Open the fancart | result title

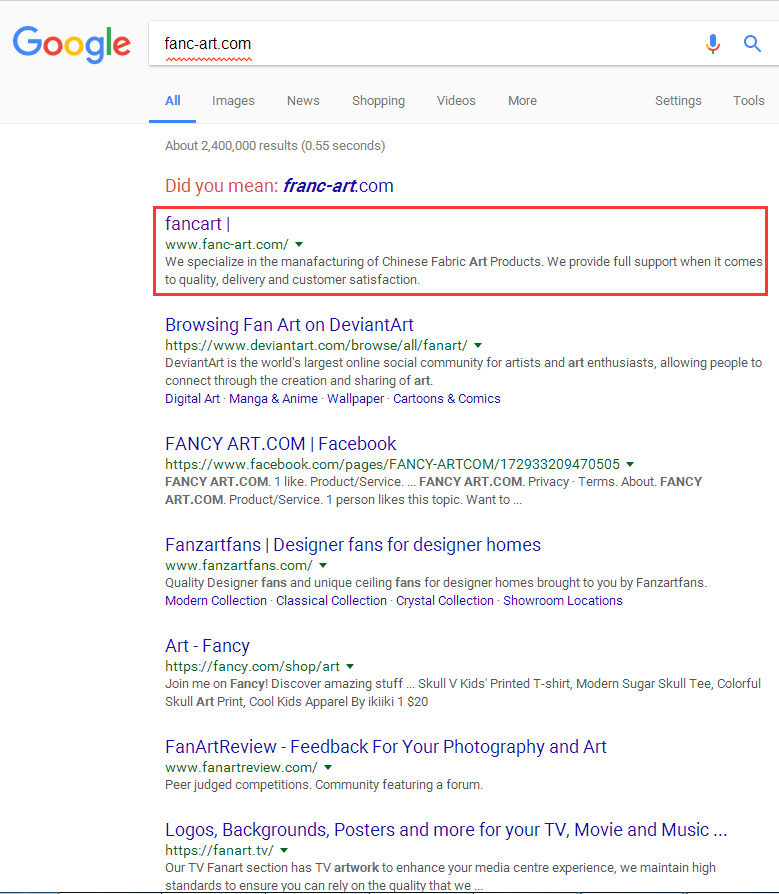tap(197, 224)
